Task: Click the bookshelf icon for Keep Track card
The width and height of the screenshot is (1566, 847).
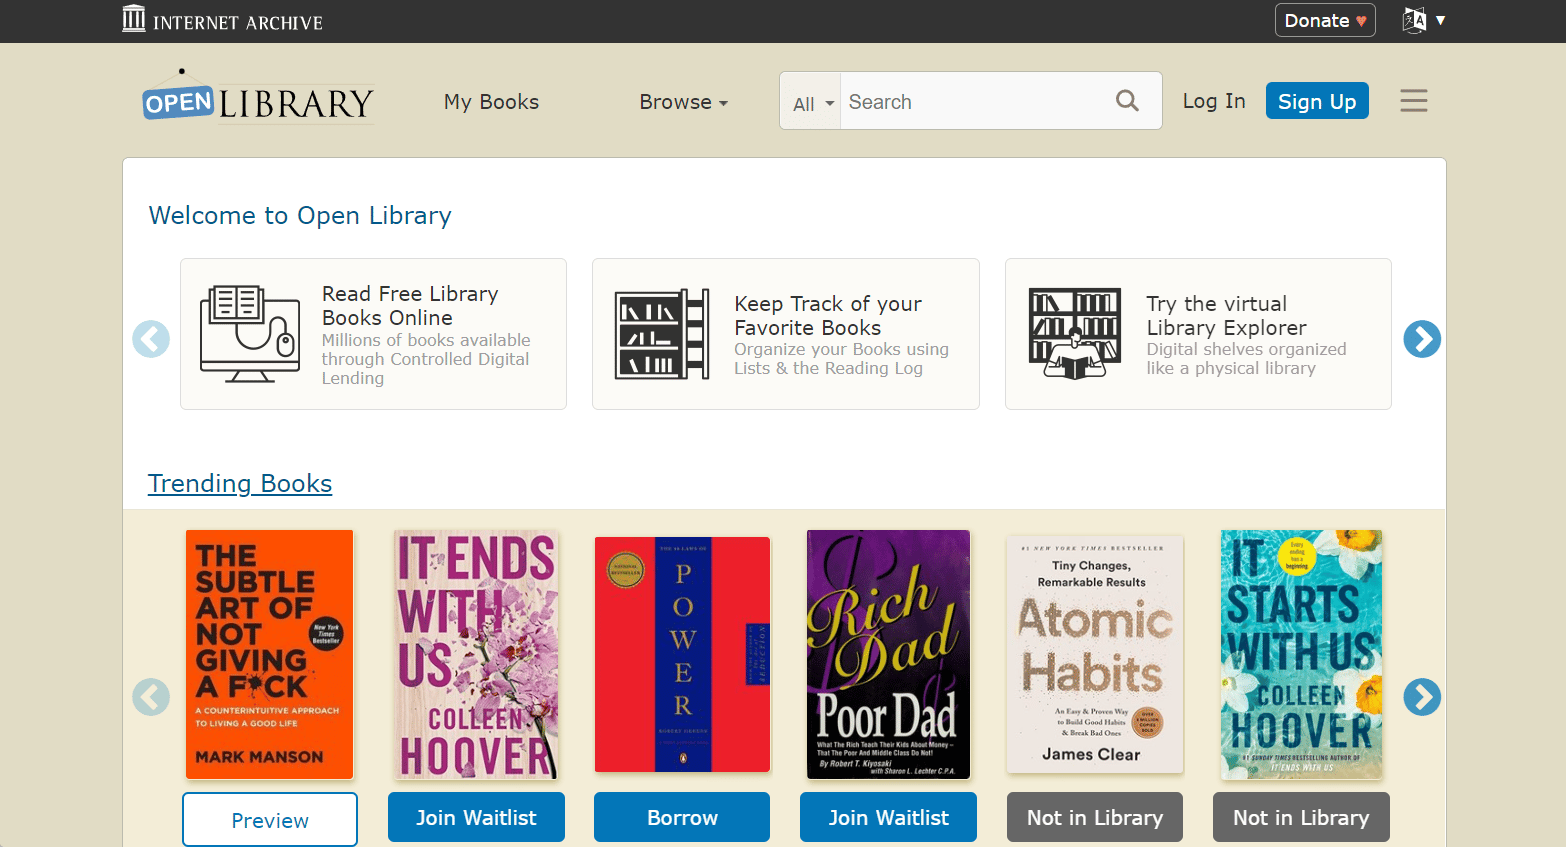Action: (x=663, y=334)
